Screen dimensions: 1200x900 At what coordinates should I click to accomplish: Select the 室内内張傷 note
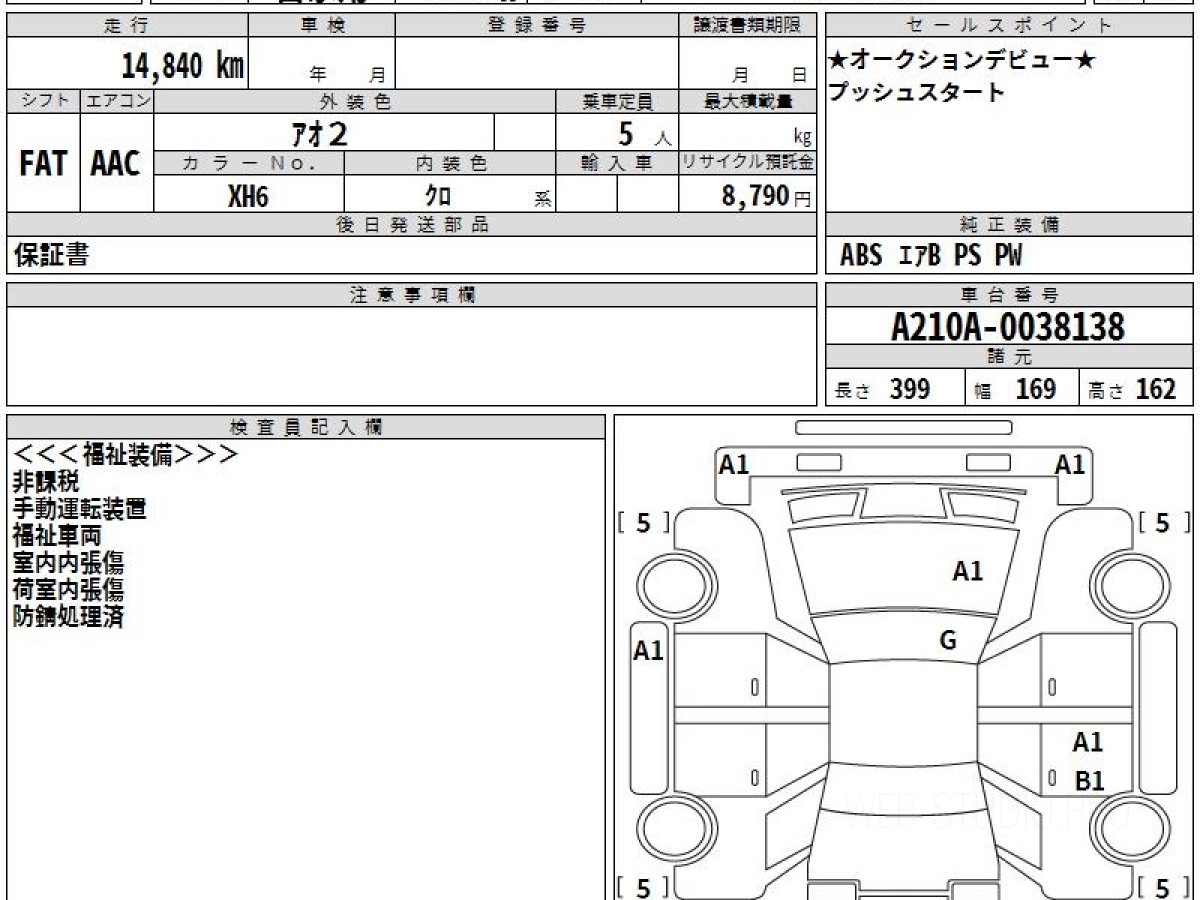click(68, 563)
